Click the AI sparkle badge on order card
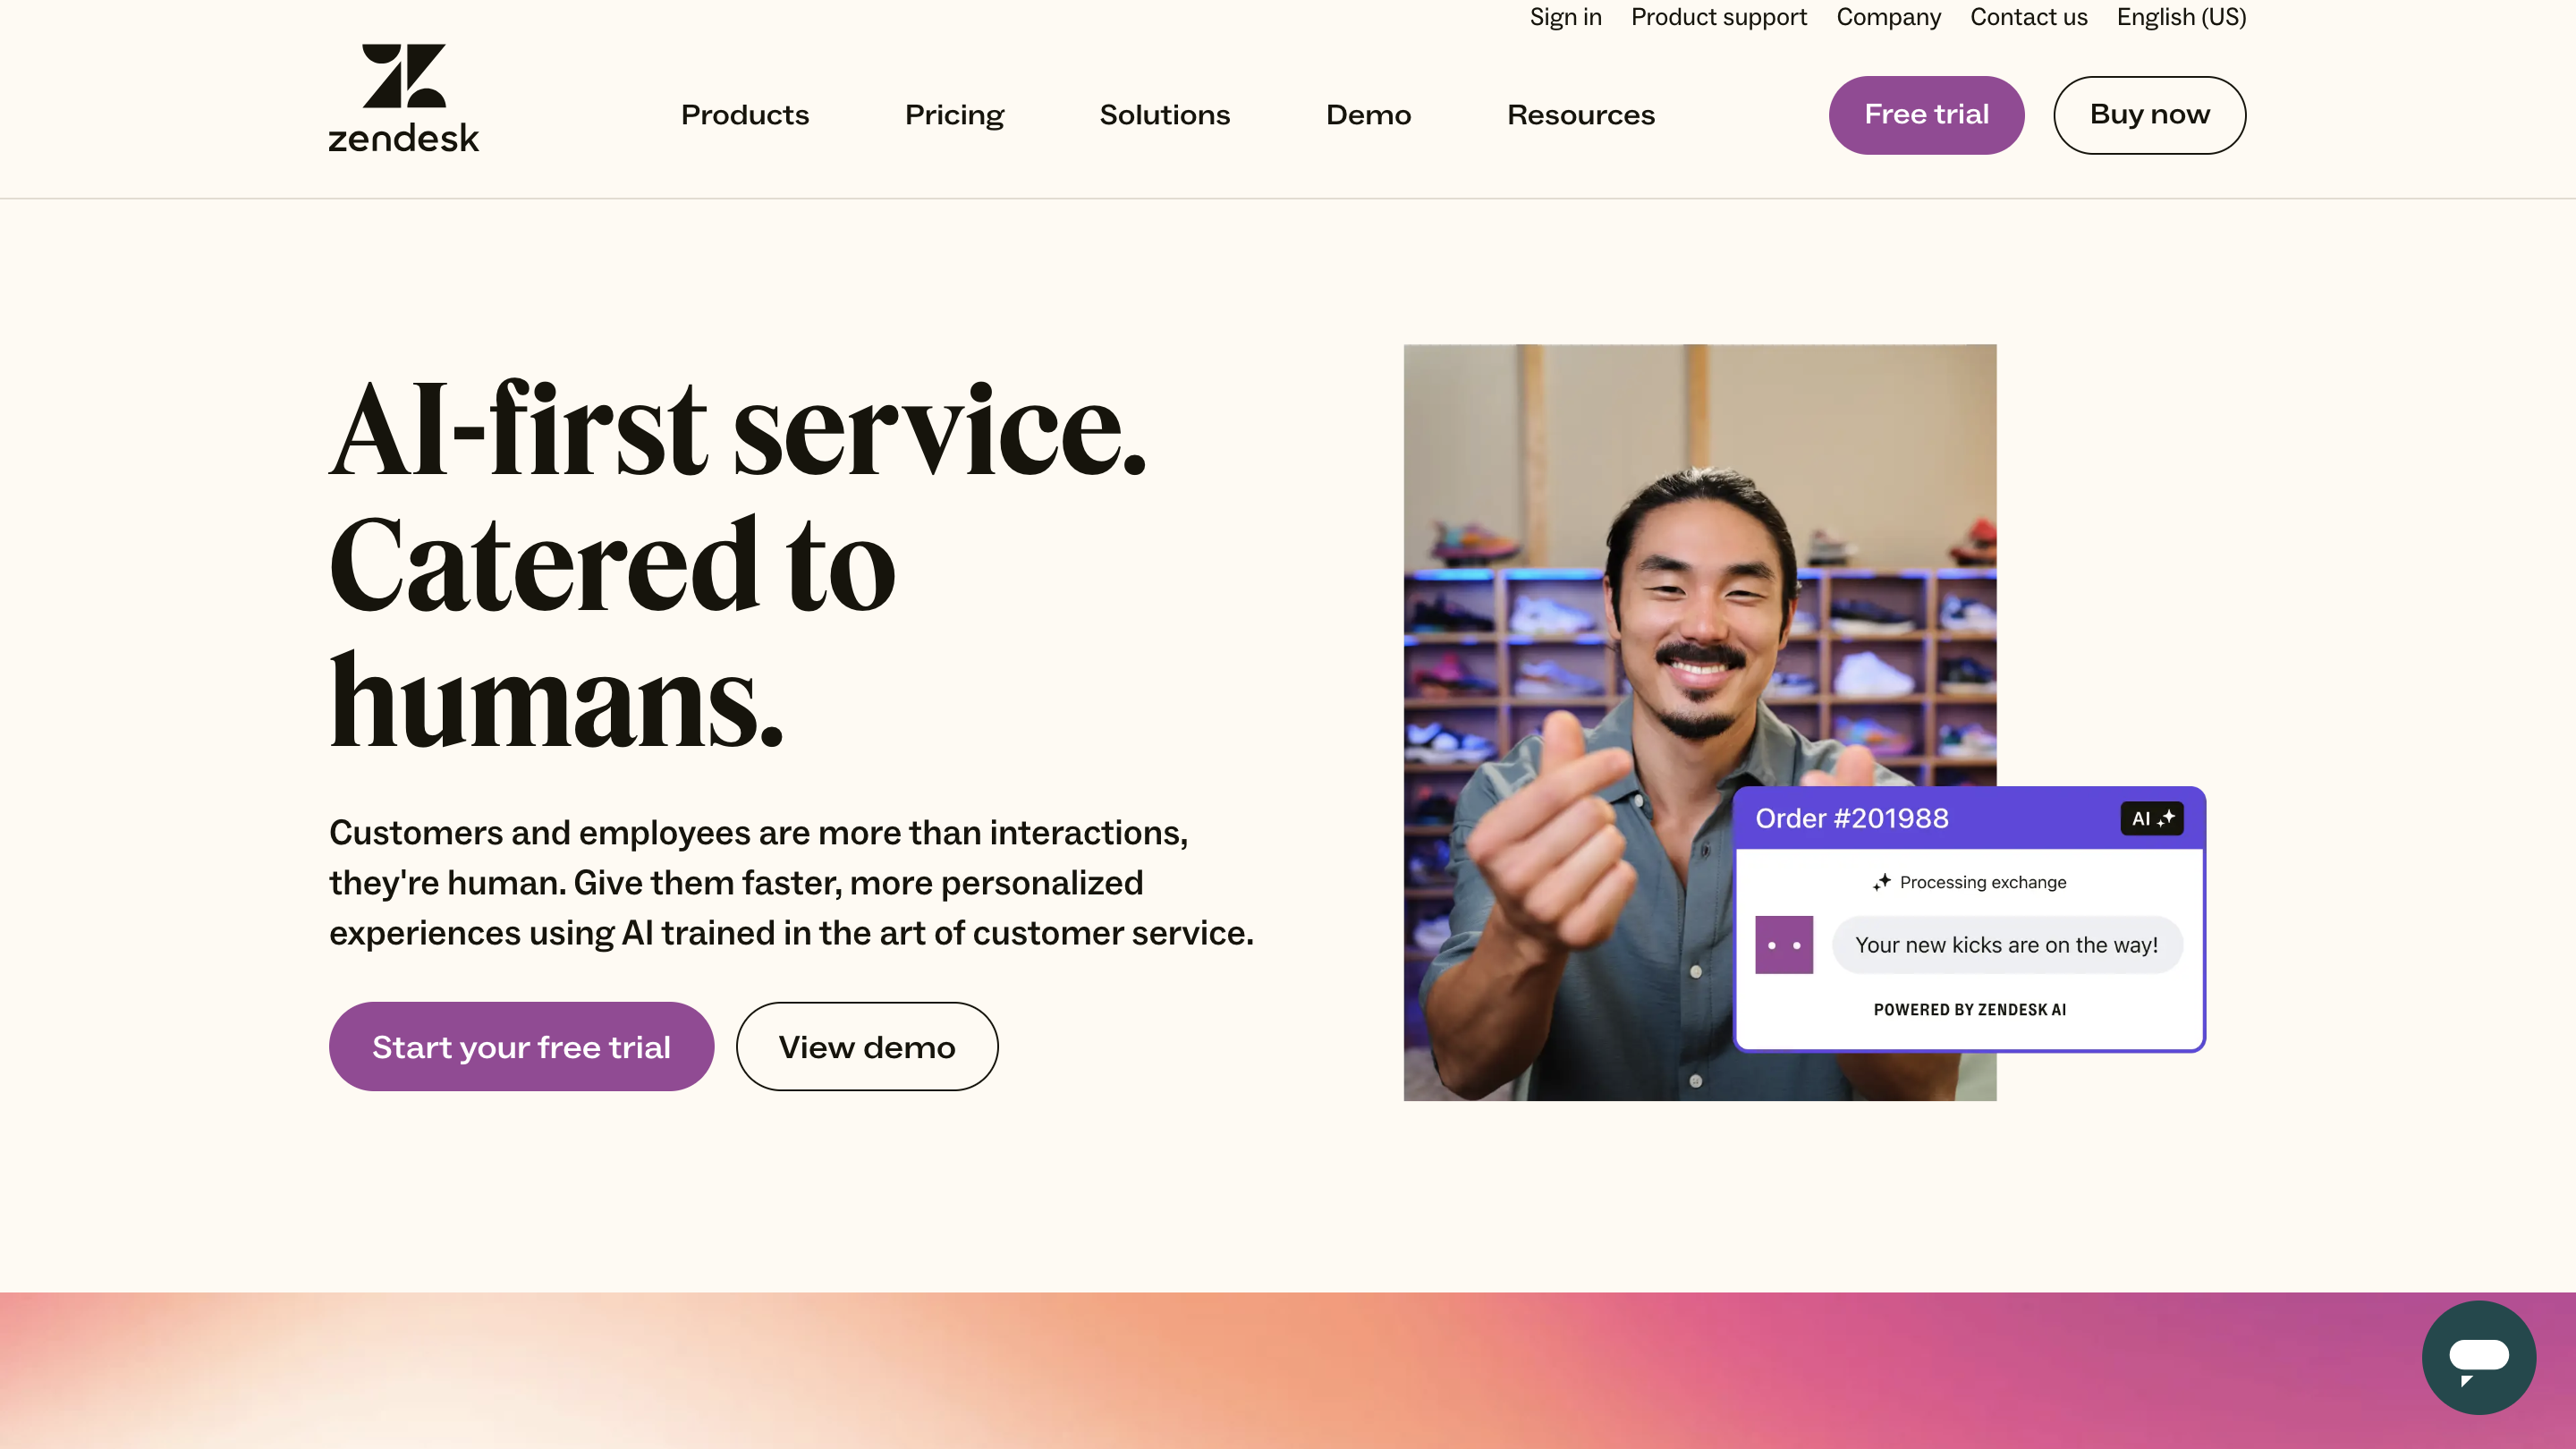This screenshot has height=1449, width=2576. pyautogui.click(x=2151, y=818)
